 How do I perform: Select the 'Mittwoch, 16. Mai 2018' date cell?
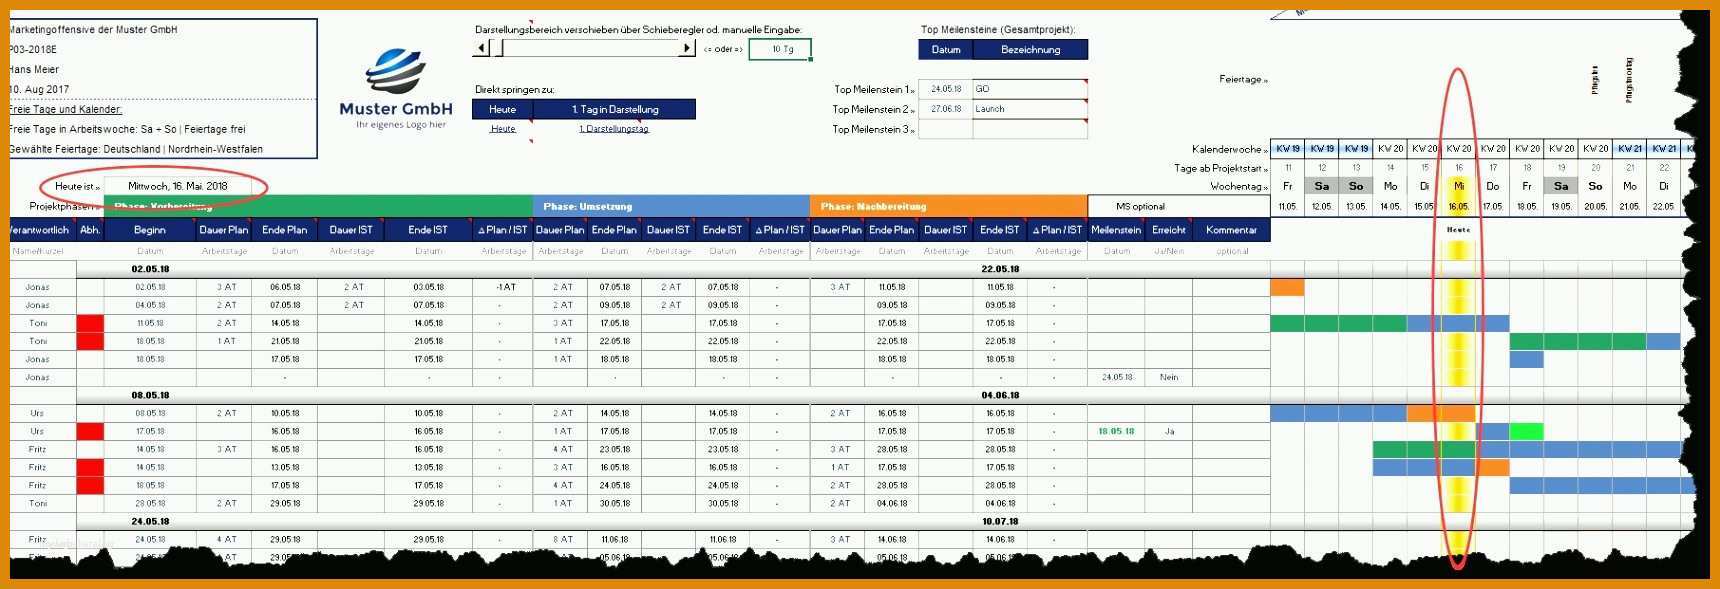point(178,186)
